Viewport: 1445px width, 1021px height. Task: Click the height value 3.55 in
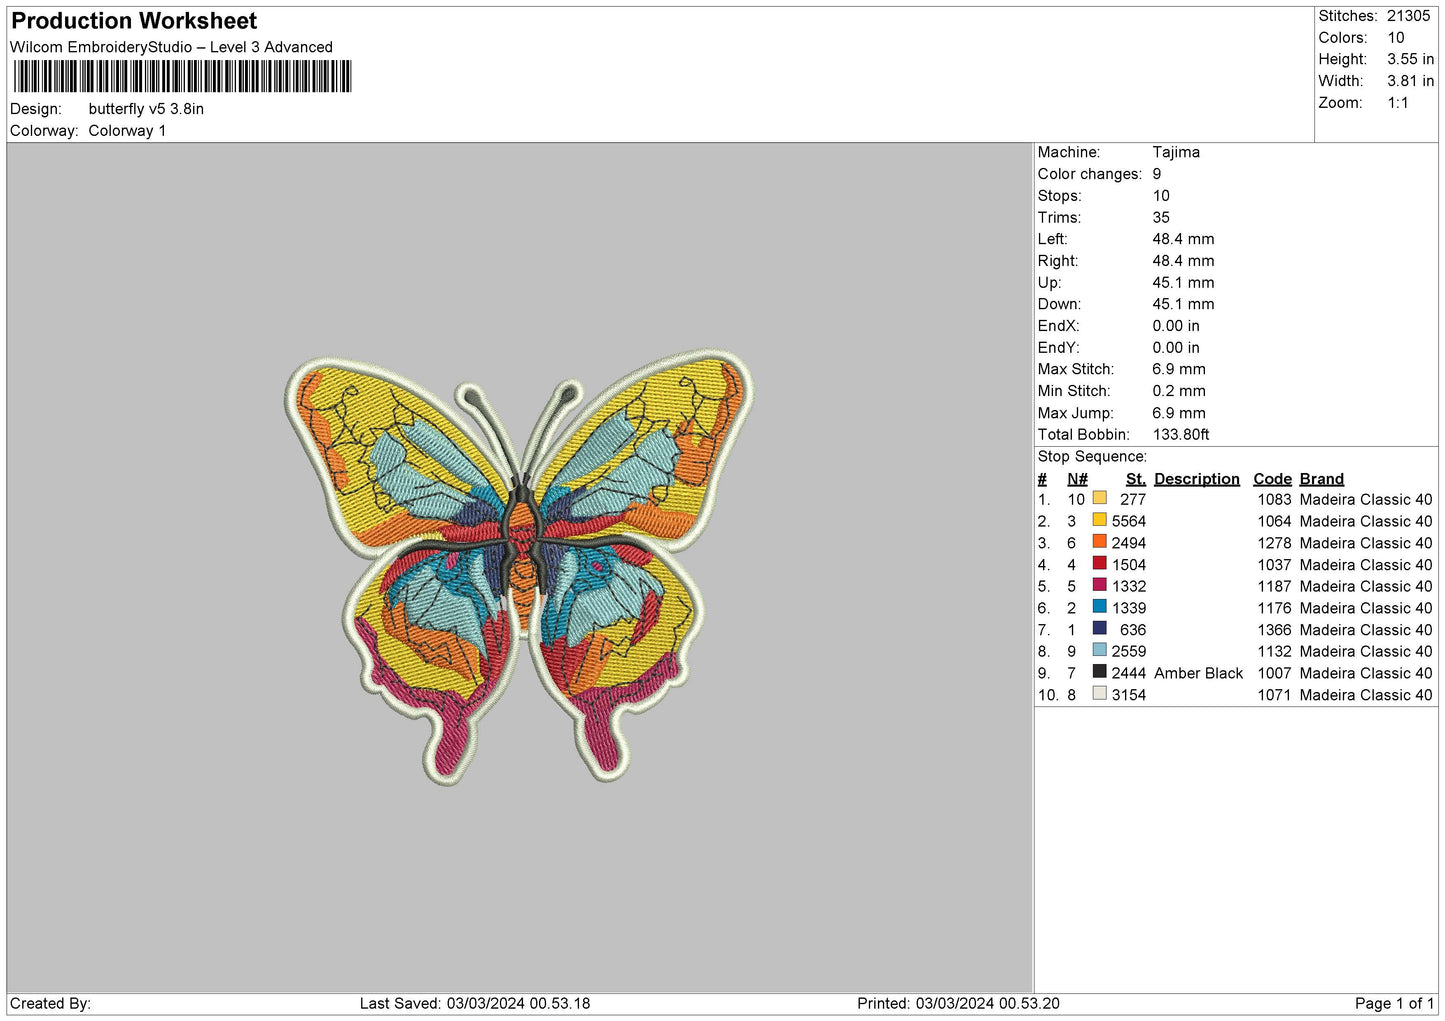pos(1410,59)
